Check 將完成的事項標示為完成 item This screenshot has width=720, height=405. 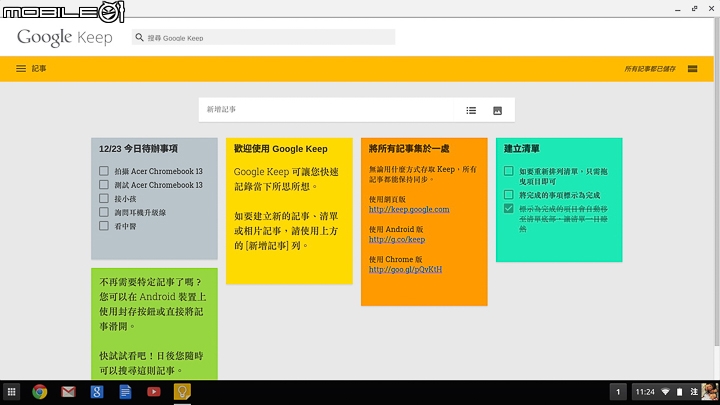(x=508, y=195)
